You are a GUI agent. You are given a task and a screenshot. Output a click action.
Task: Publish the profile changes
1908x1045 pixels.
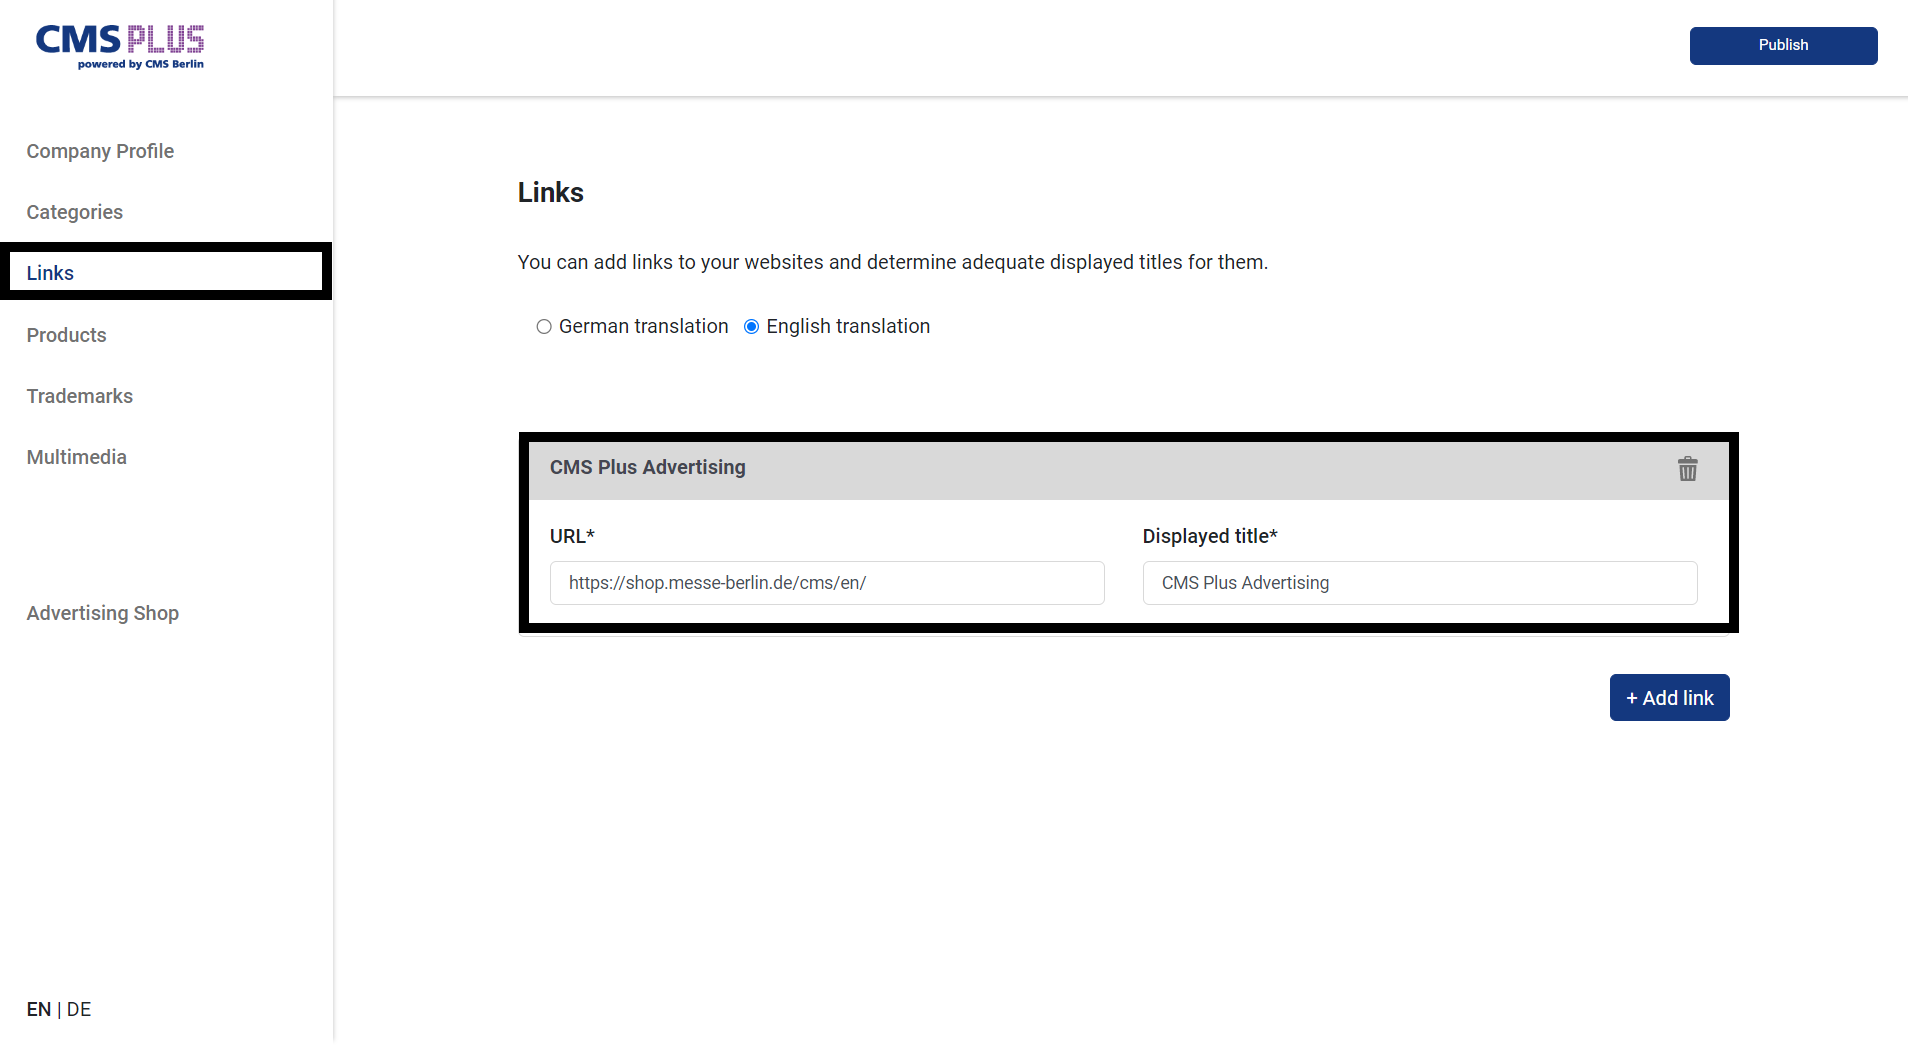click(x=1783, y=46)
